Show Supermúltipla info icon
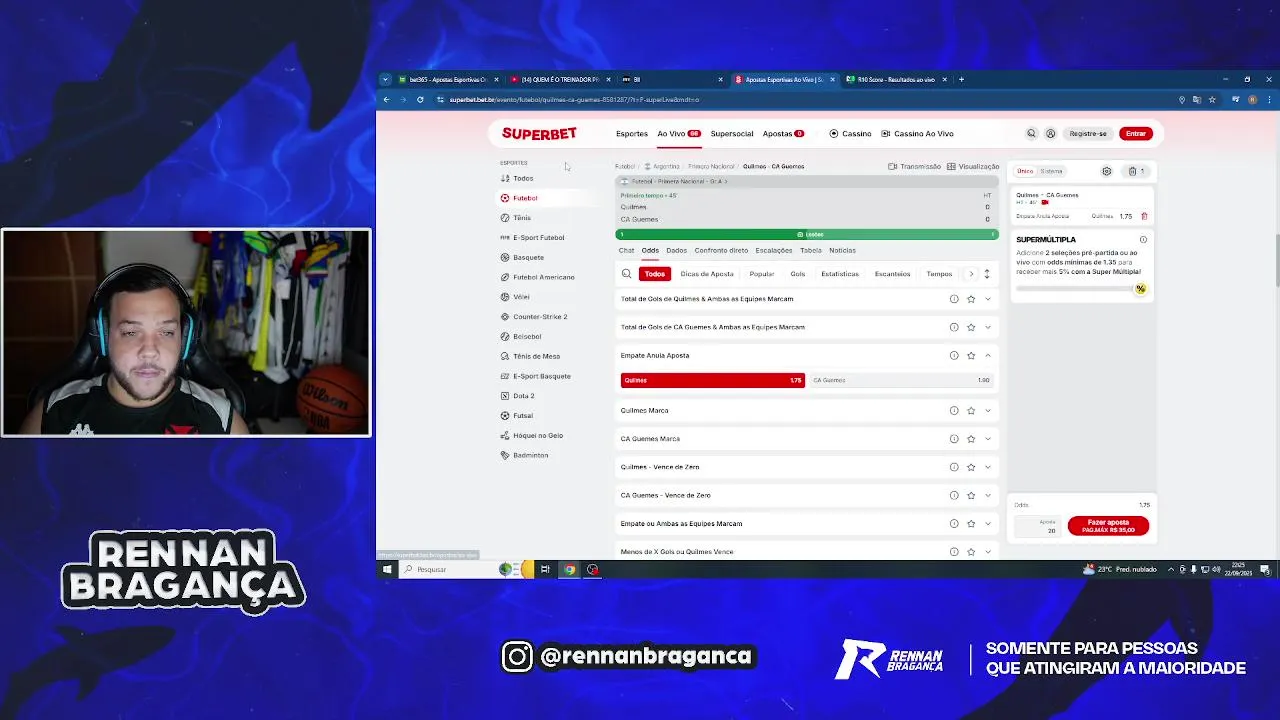The width and height of the screenshot is (1280, 720). 1143,239
